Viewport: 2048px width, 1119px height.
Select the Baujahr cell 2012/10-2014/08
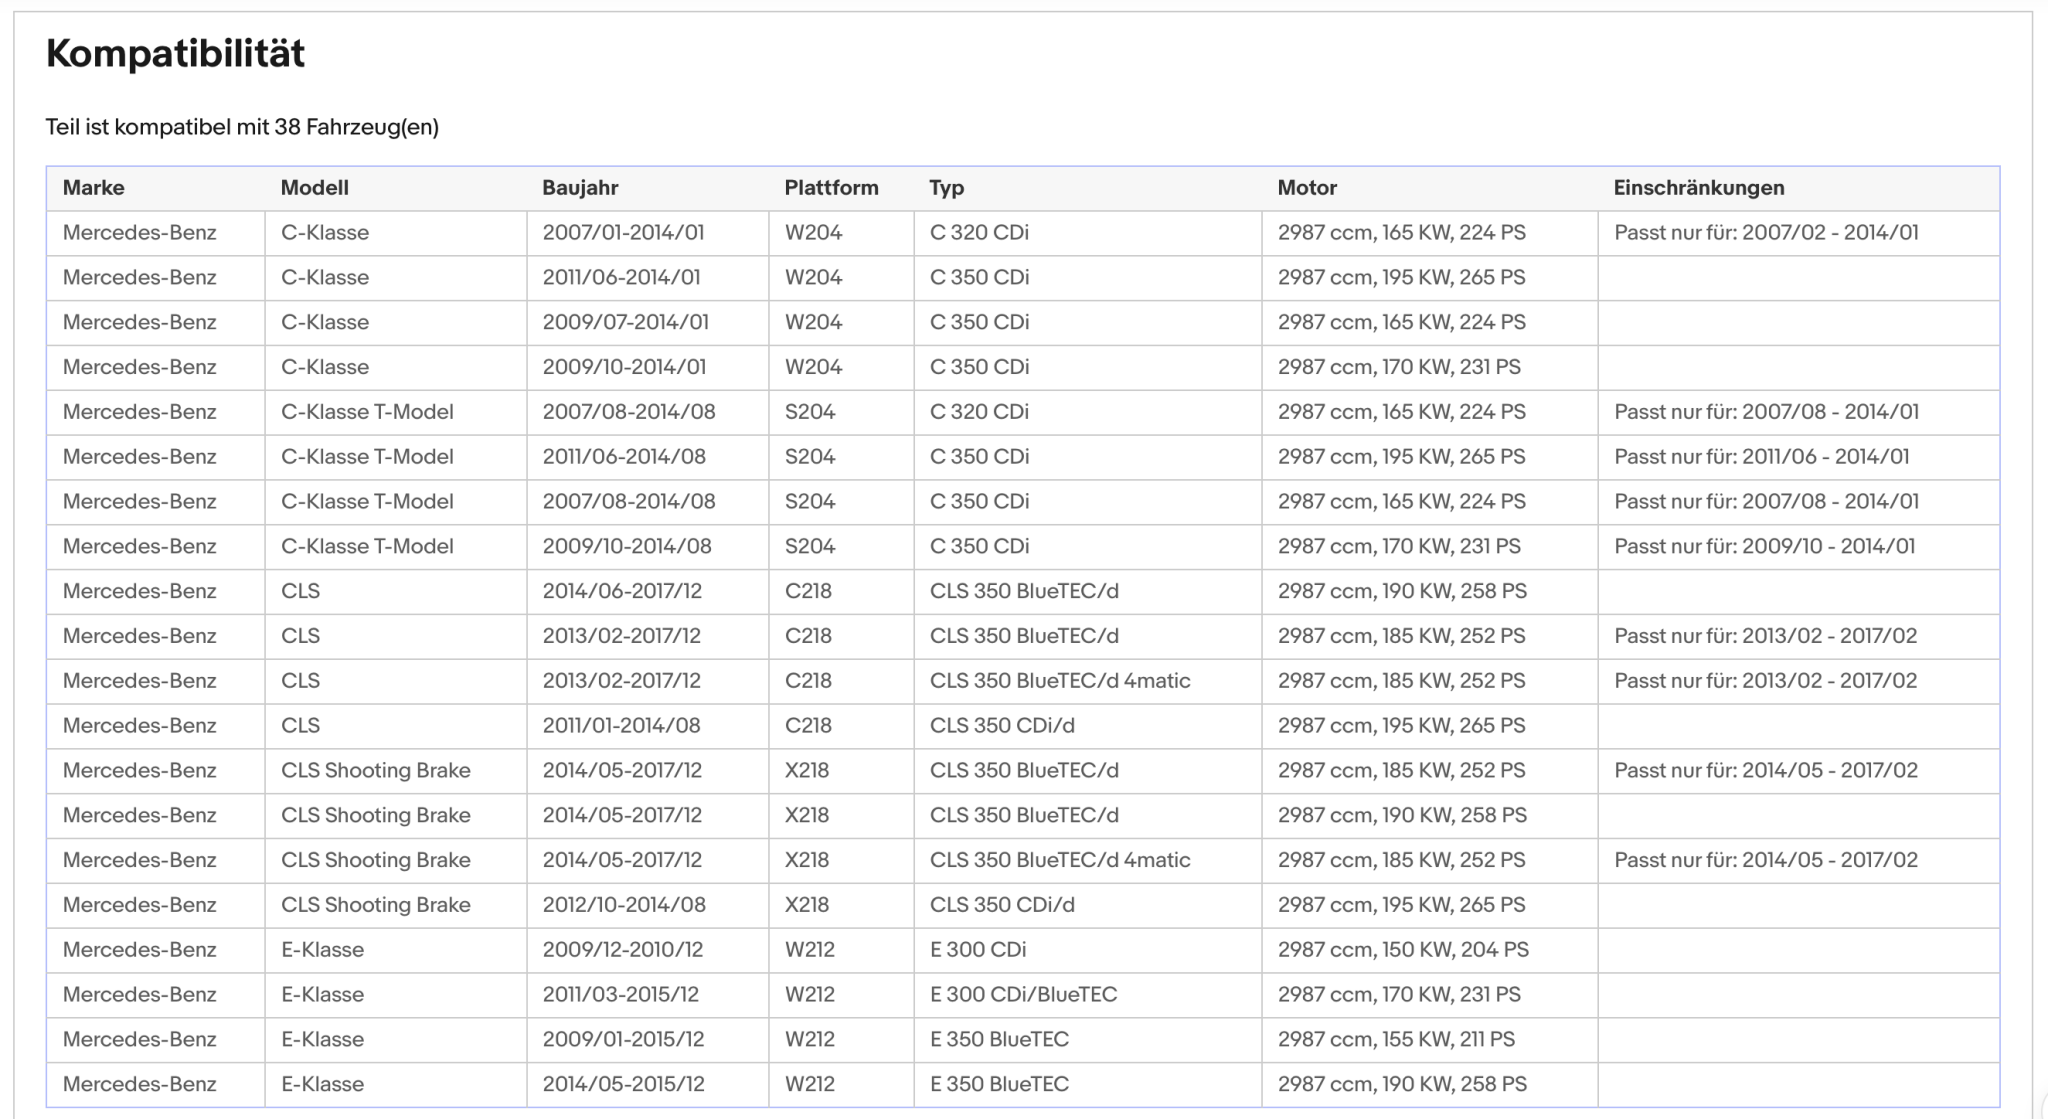624,905
